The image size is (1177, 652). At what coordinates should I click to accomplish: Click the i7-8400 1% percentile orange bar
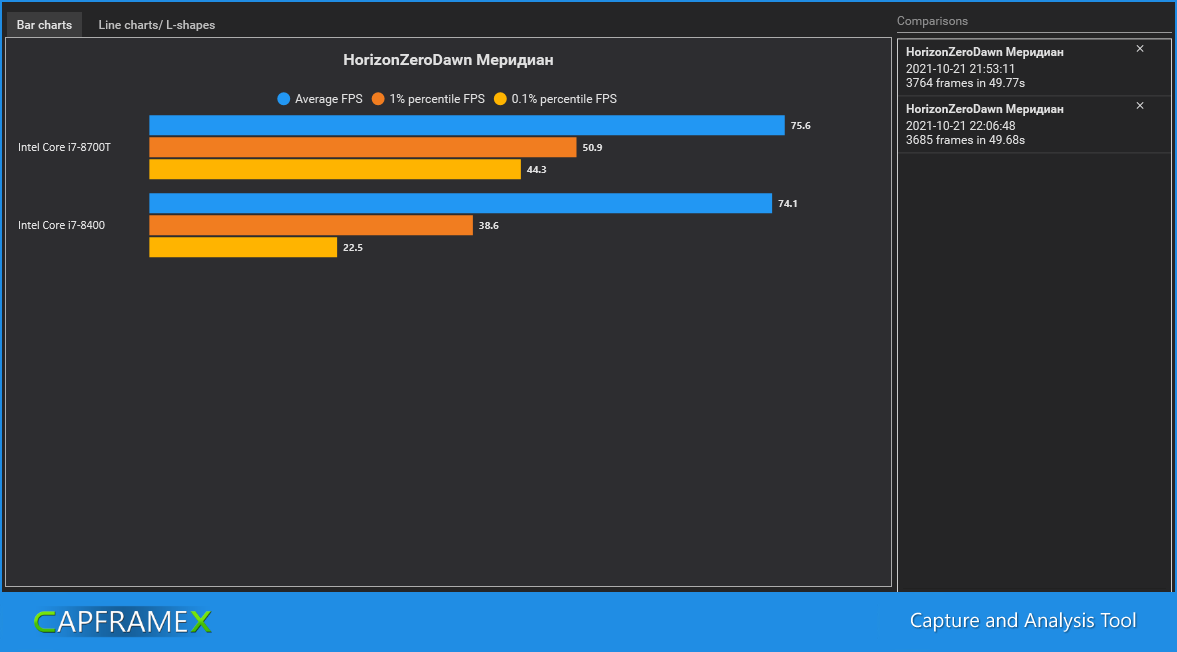pyautogui.click(x=311, y=225)
